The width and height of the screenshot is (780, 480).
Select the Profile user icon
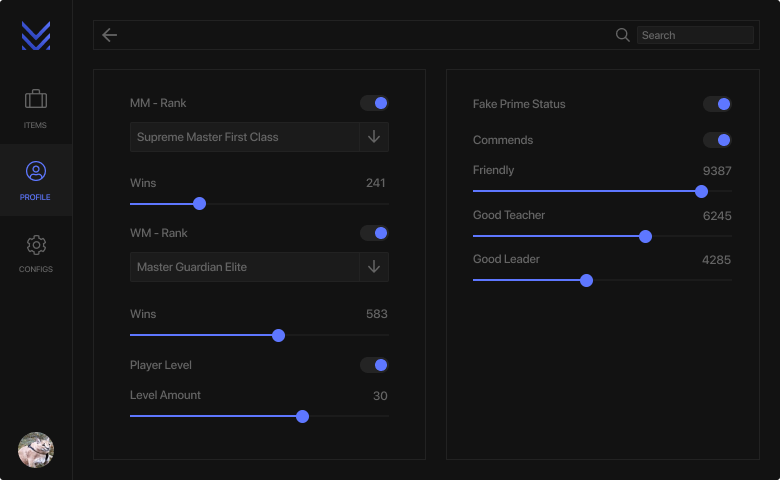[x=36, y=172]
